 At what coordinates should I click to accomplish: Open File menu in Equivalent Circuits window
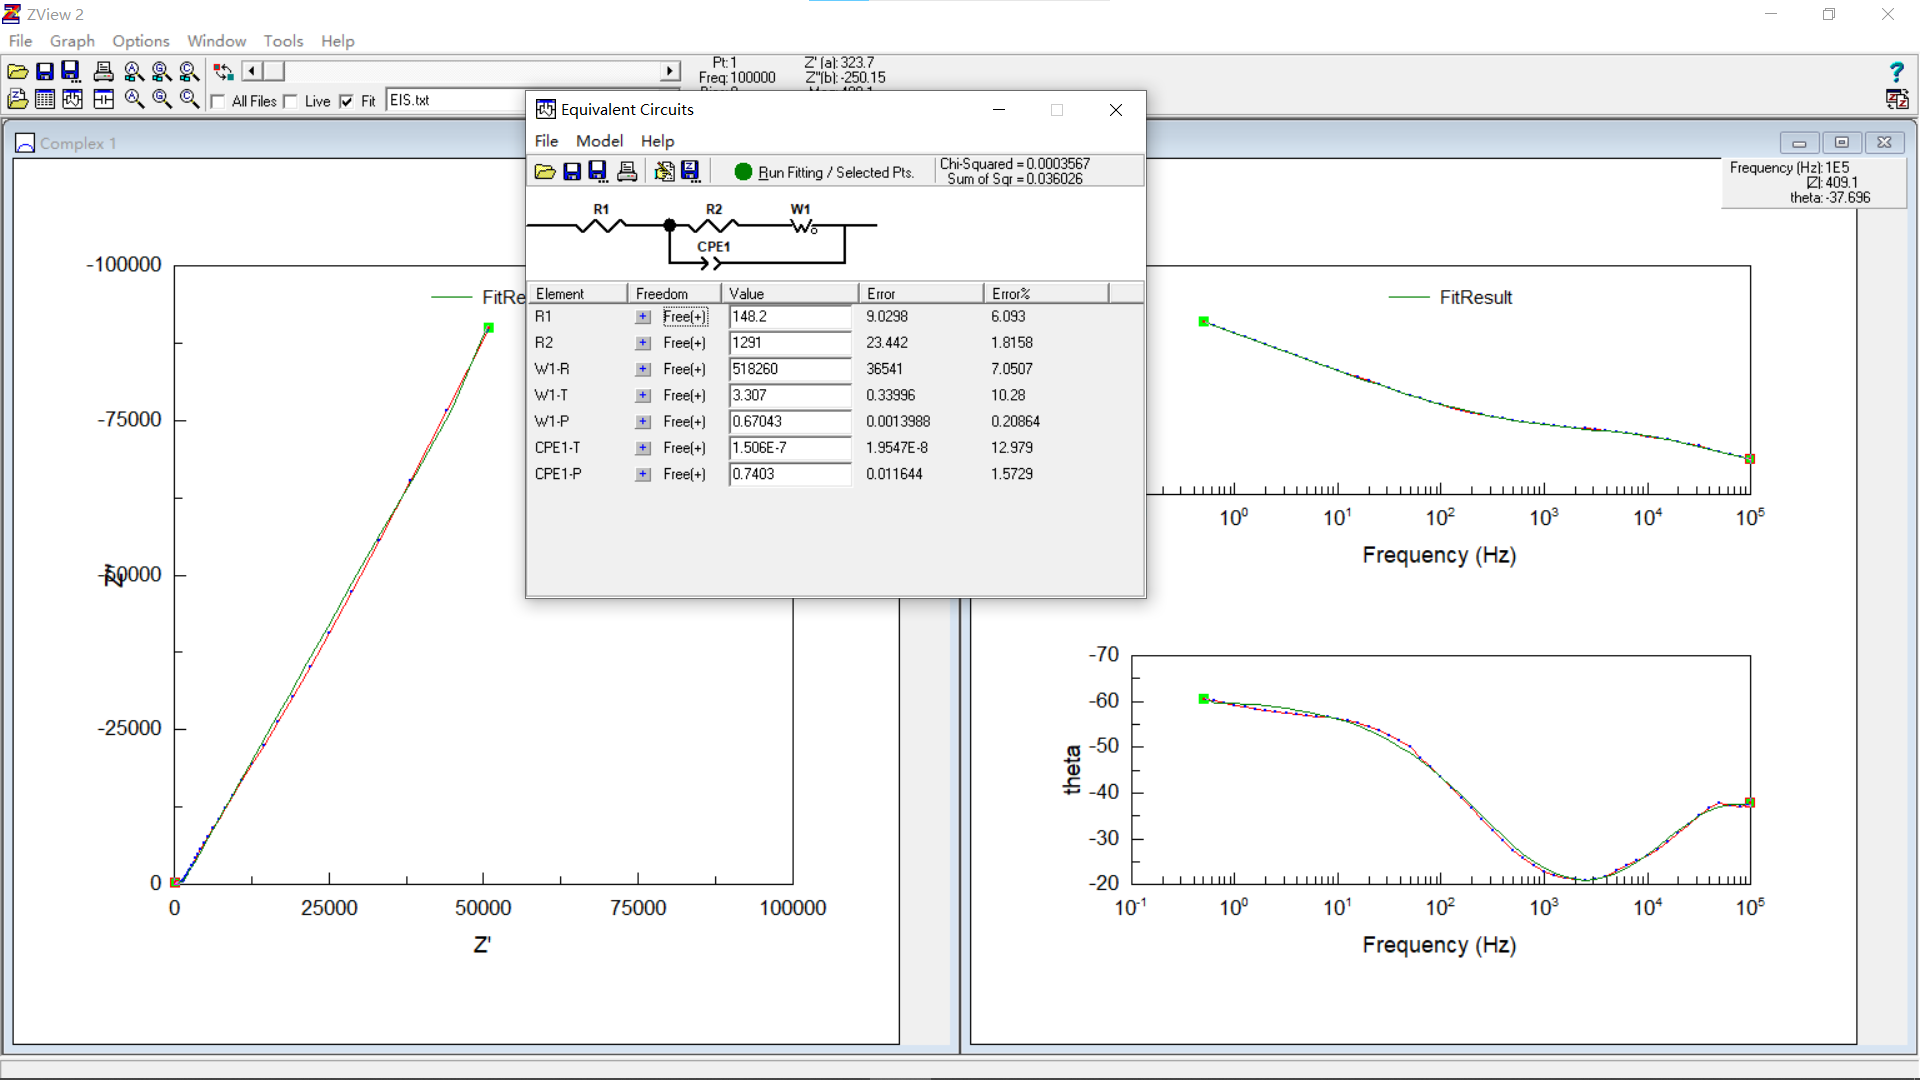[546, 141]
